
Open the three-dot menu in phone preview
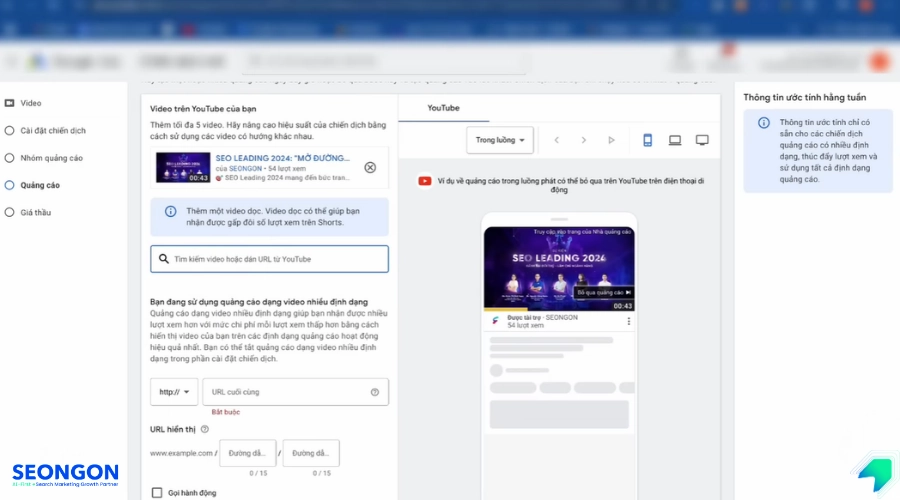click(629, 321)
